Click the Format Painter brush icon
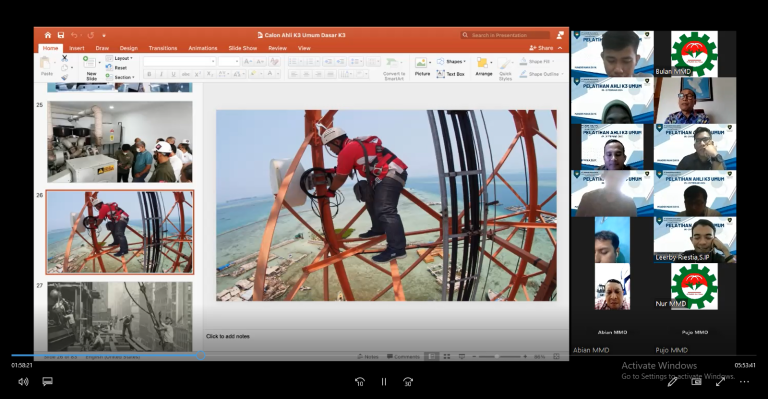The height and width of the screenshot is (399, 768). (x=64, y=77)
